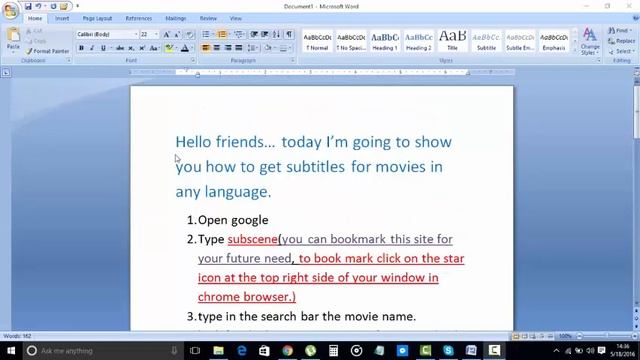Justify the text
The image size is (640, 360).
239,48
